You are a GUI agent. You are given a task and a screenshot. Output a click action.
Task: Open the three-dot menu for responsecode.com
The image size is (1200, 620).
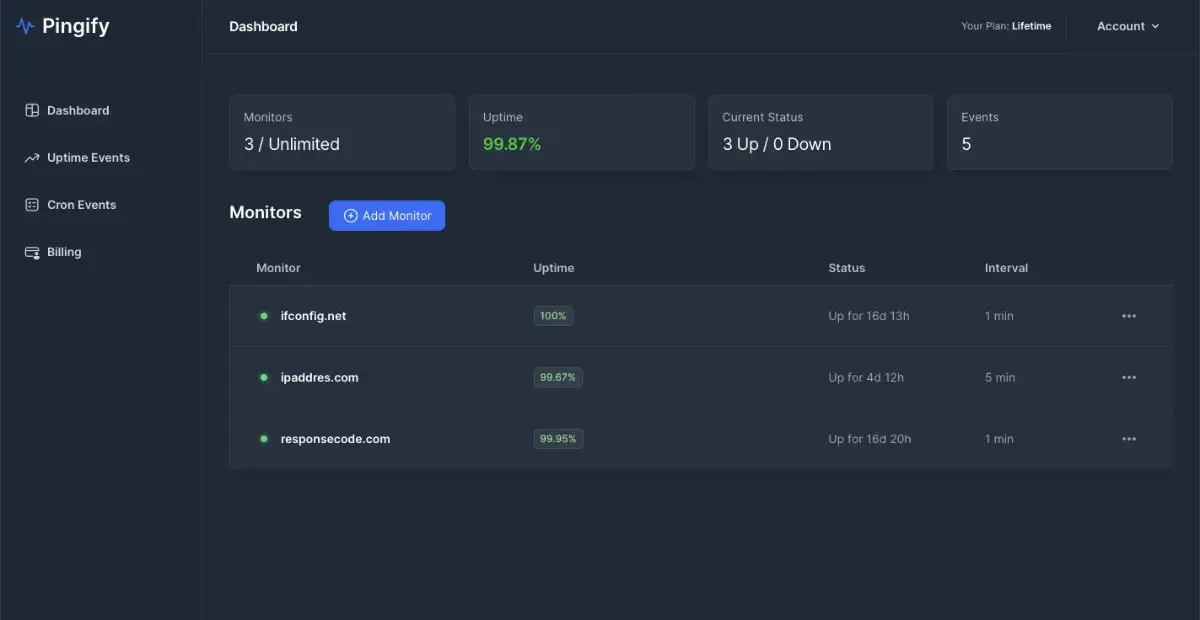[x=1129, y=439]
